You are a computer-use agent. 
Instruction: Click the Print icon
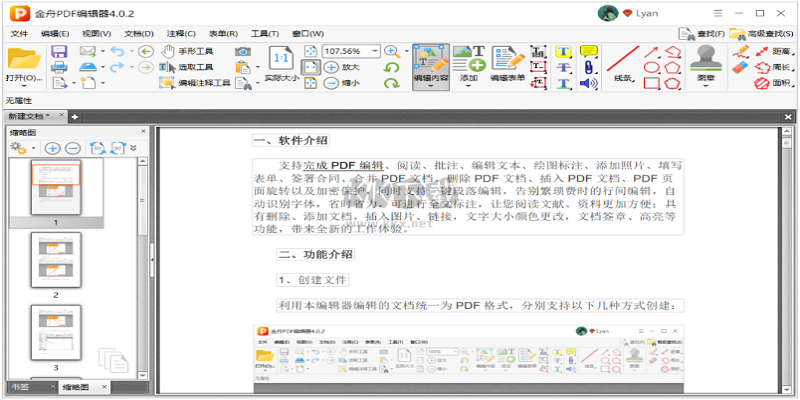[x=60, y=67]
